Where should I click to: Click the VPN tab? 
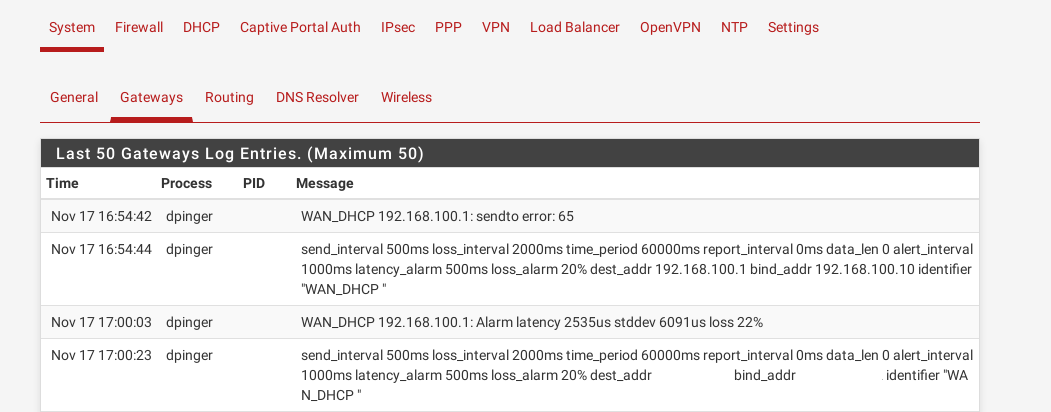pos(496,28)
